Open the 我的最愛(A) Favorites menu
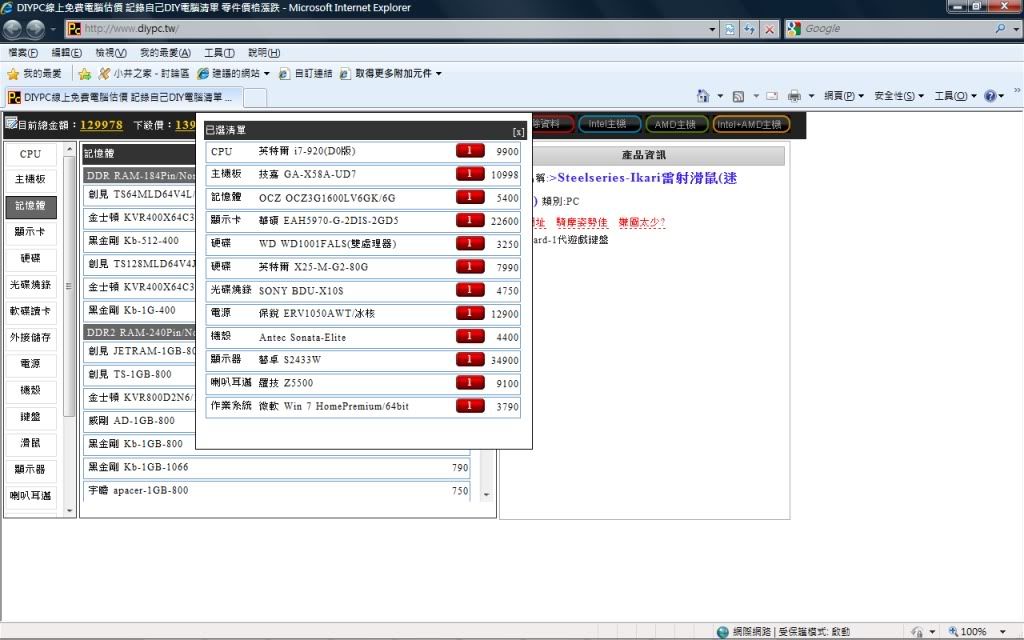Viewport: 1024px width, 640px height. [165, 52]
